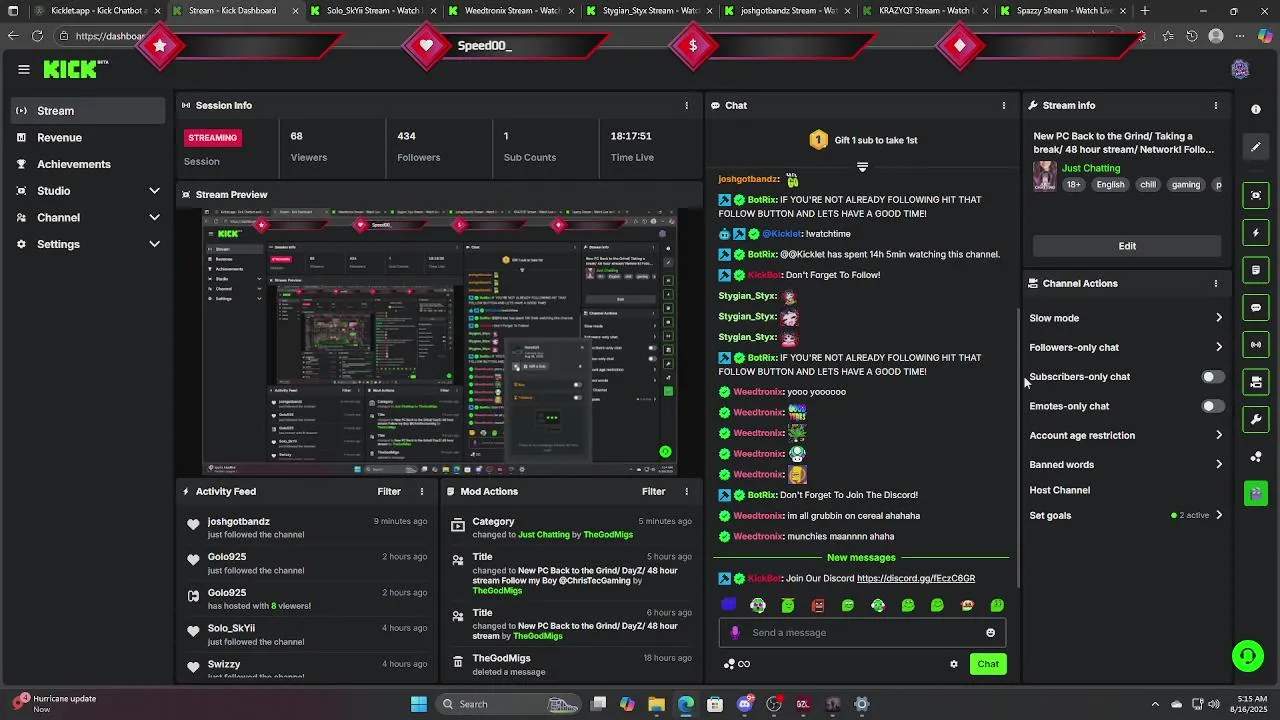Open Stream Info options menu (three dots)
This screenshot has width=1280, height=720.
[x=1215, y=105]
